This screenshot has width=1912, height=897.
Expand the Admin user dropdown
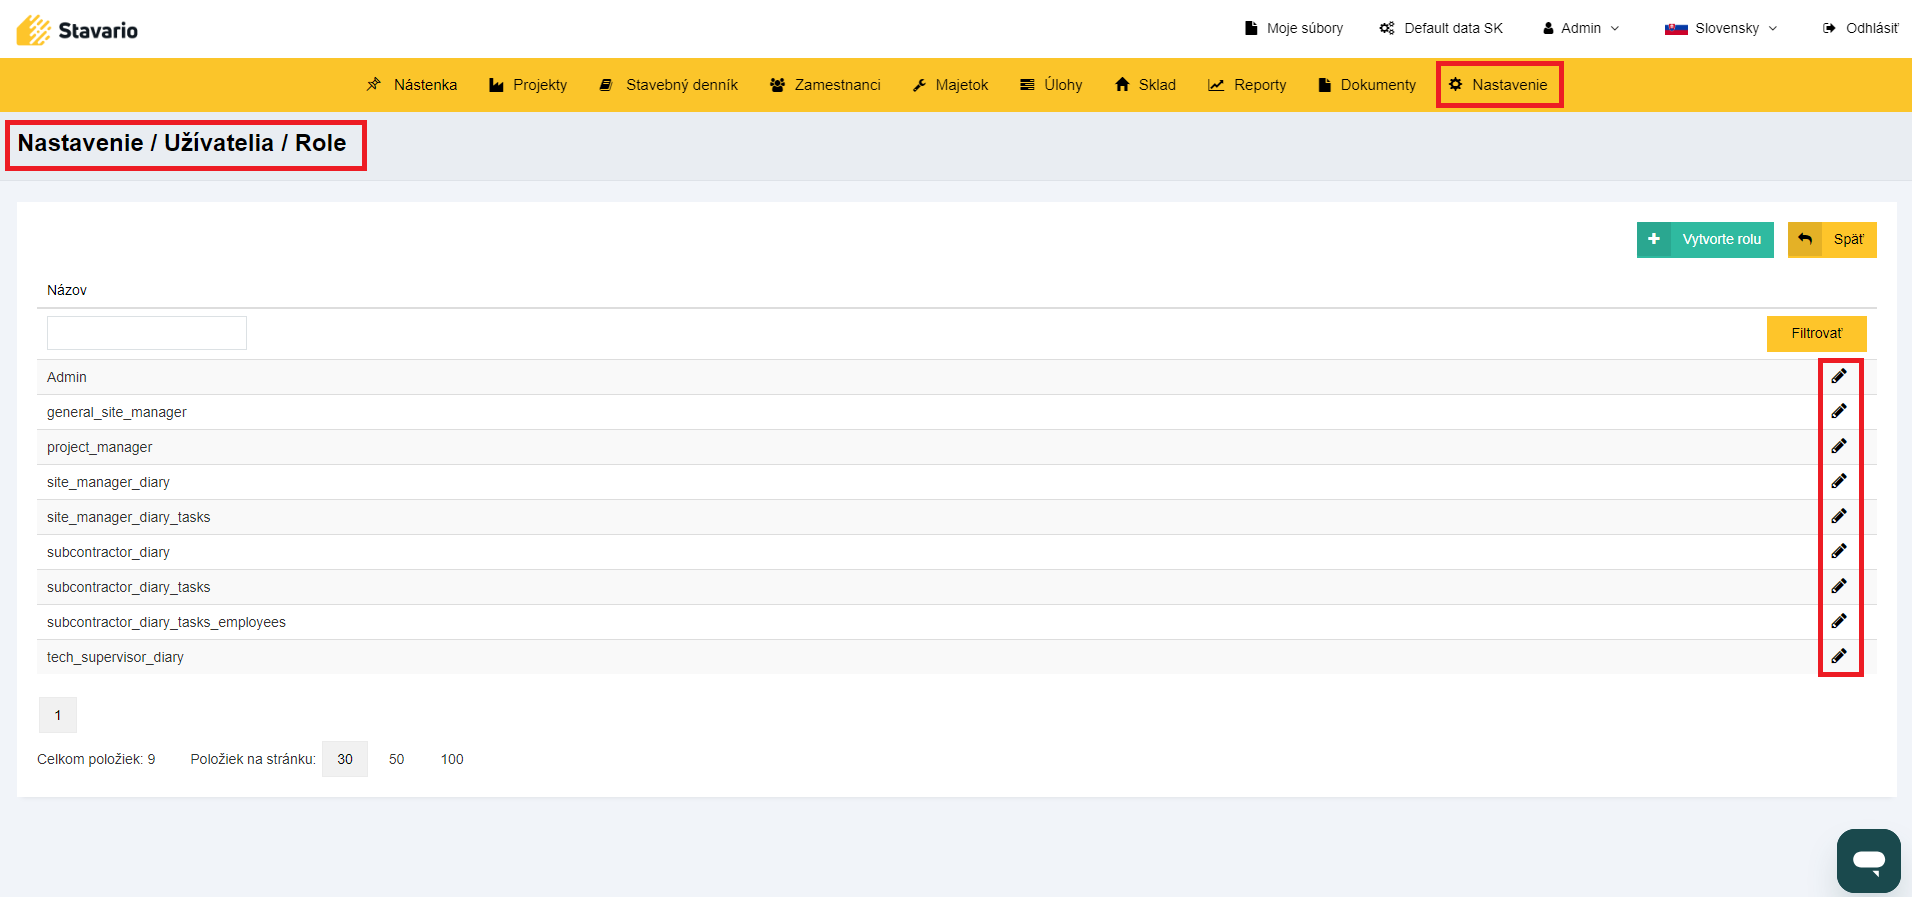point(1581,28)
